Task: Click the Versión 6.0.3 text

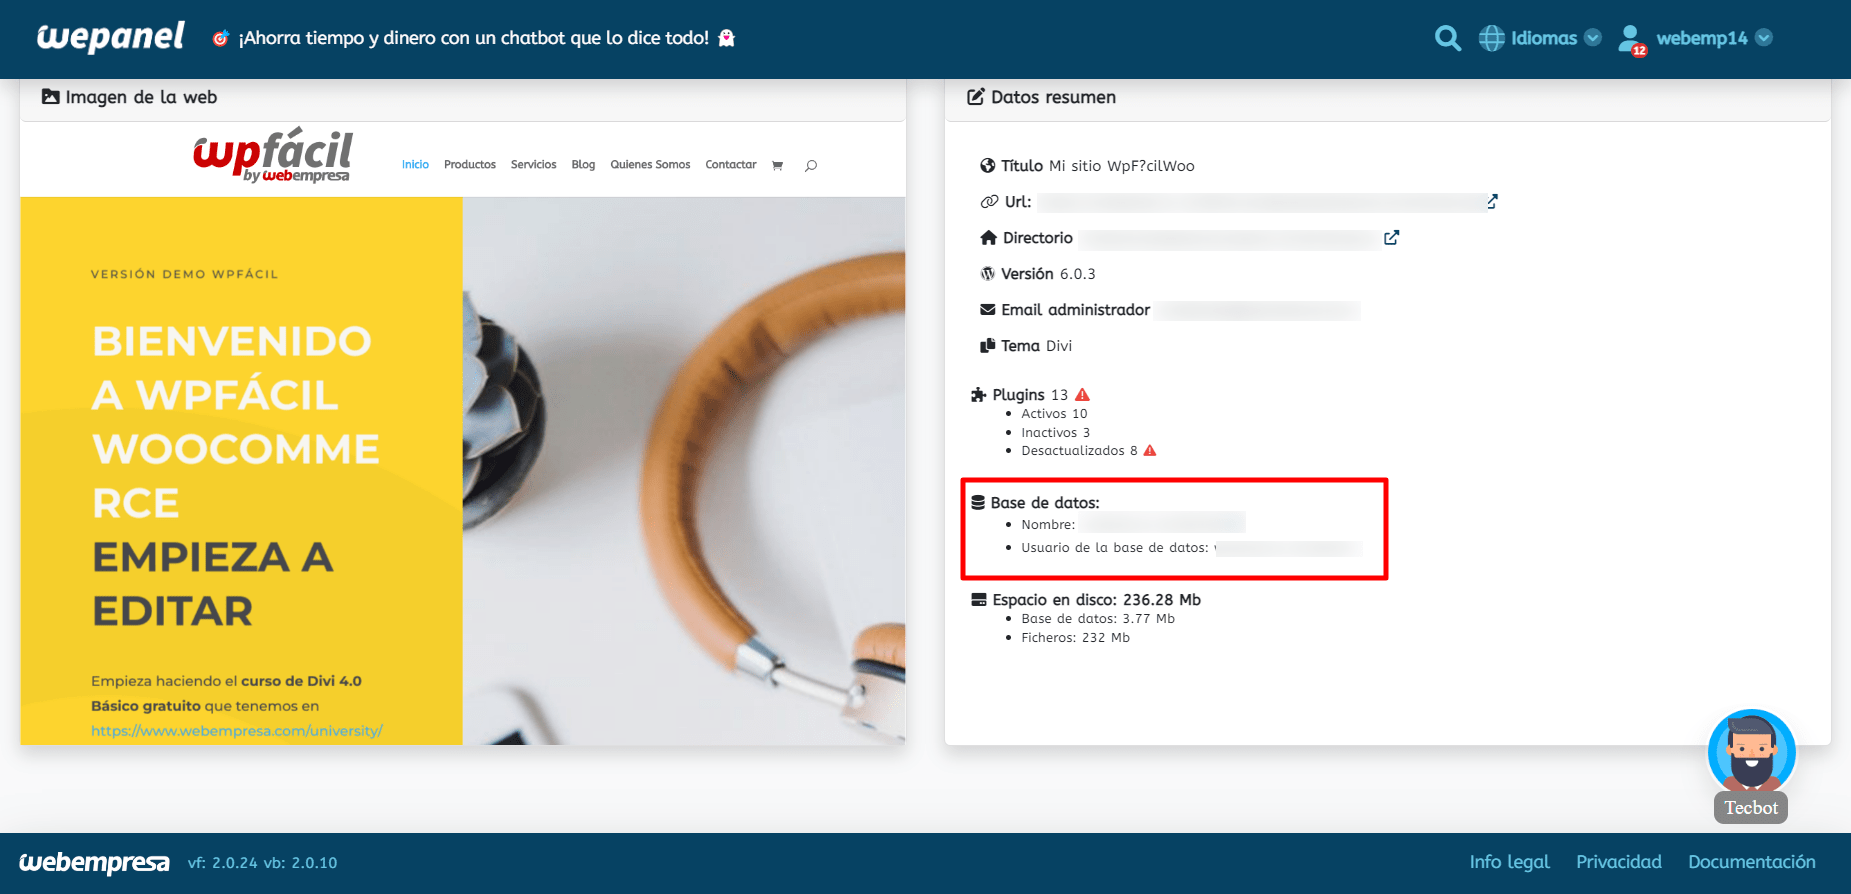Action: 1048,273
